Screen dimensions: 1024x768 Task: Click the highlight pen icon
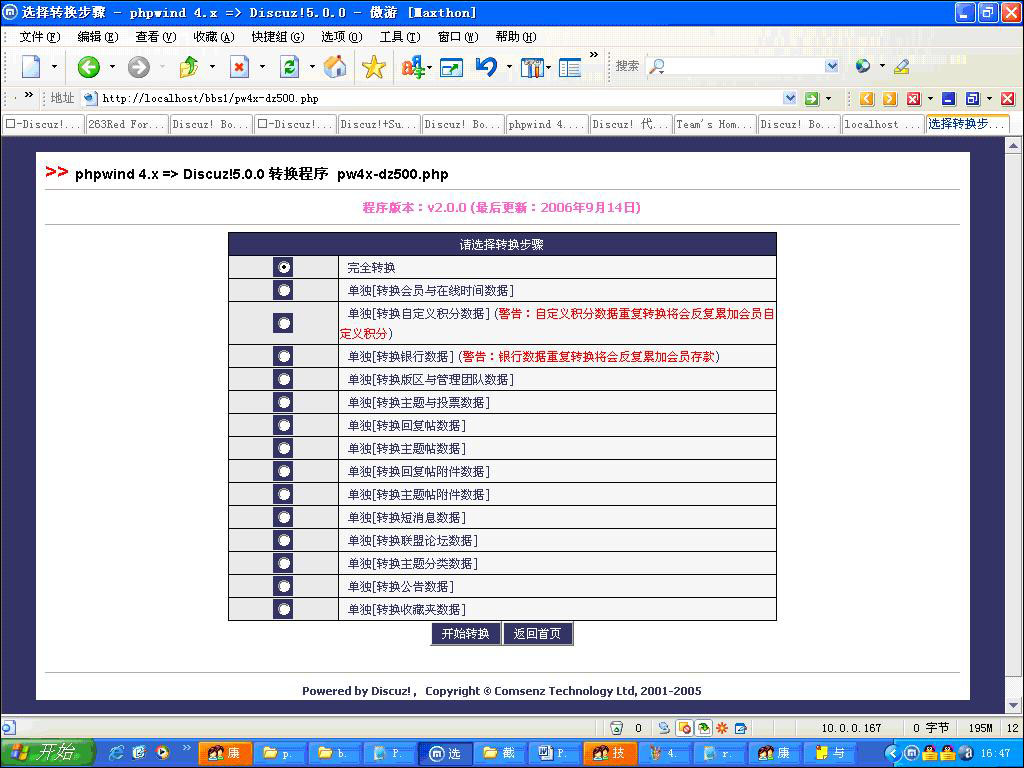tap(902, 66)
